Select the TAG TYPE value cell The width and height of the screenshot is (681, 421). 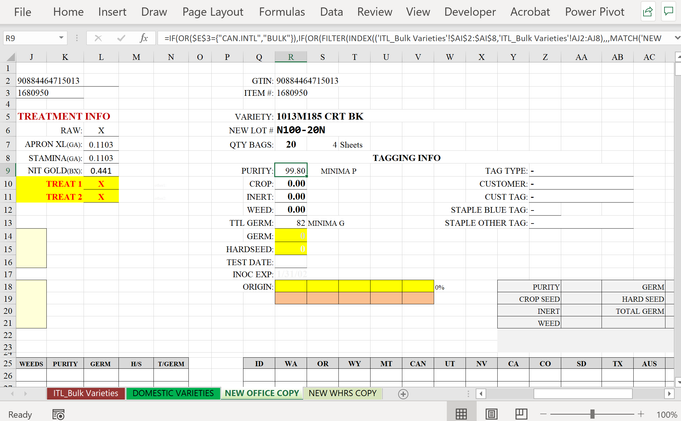point(581,171)
